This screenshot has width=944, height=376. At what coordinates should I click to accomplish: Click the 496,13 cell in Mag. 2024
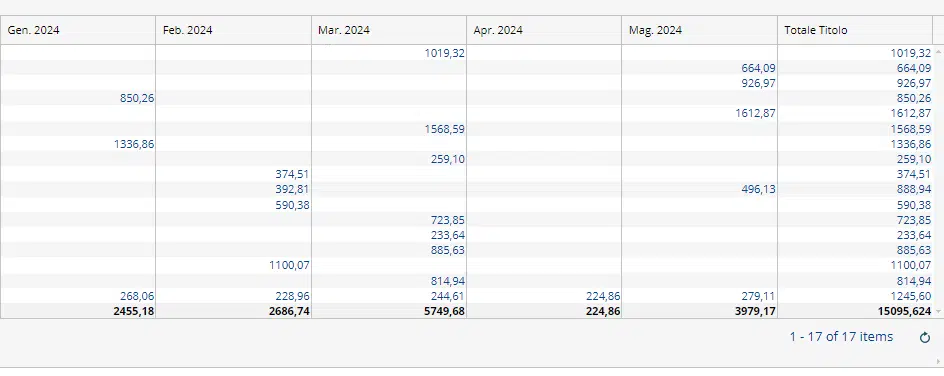tap(758, 190)
